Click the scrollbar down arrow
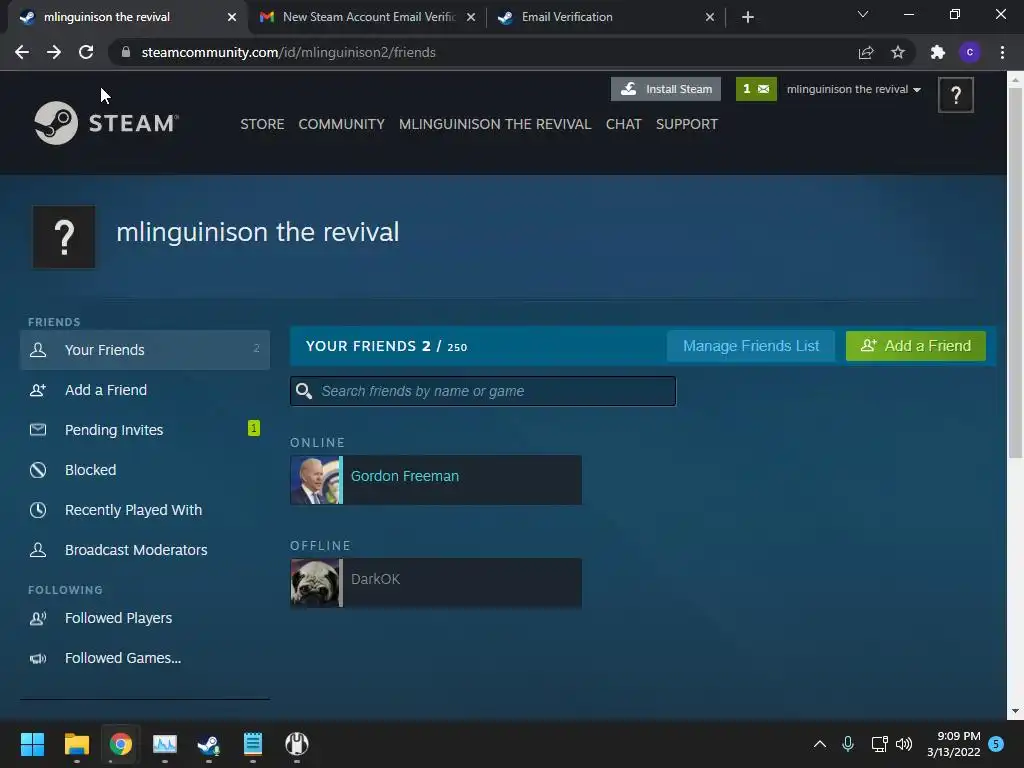 [x=1015, y=711]
